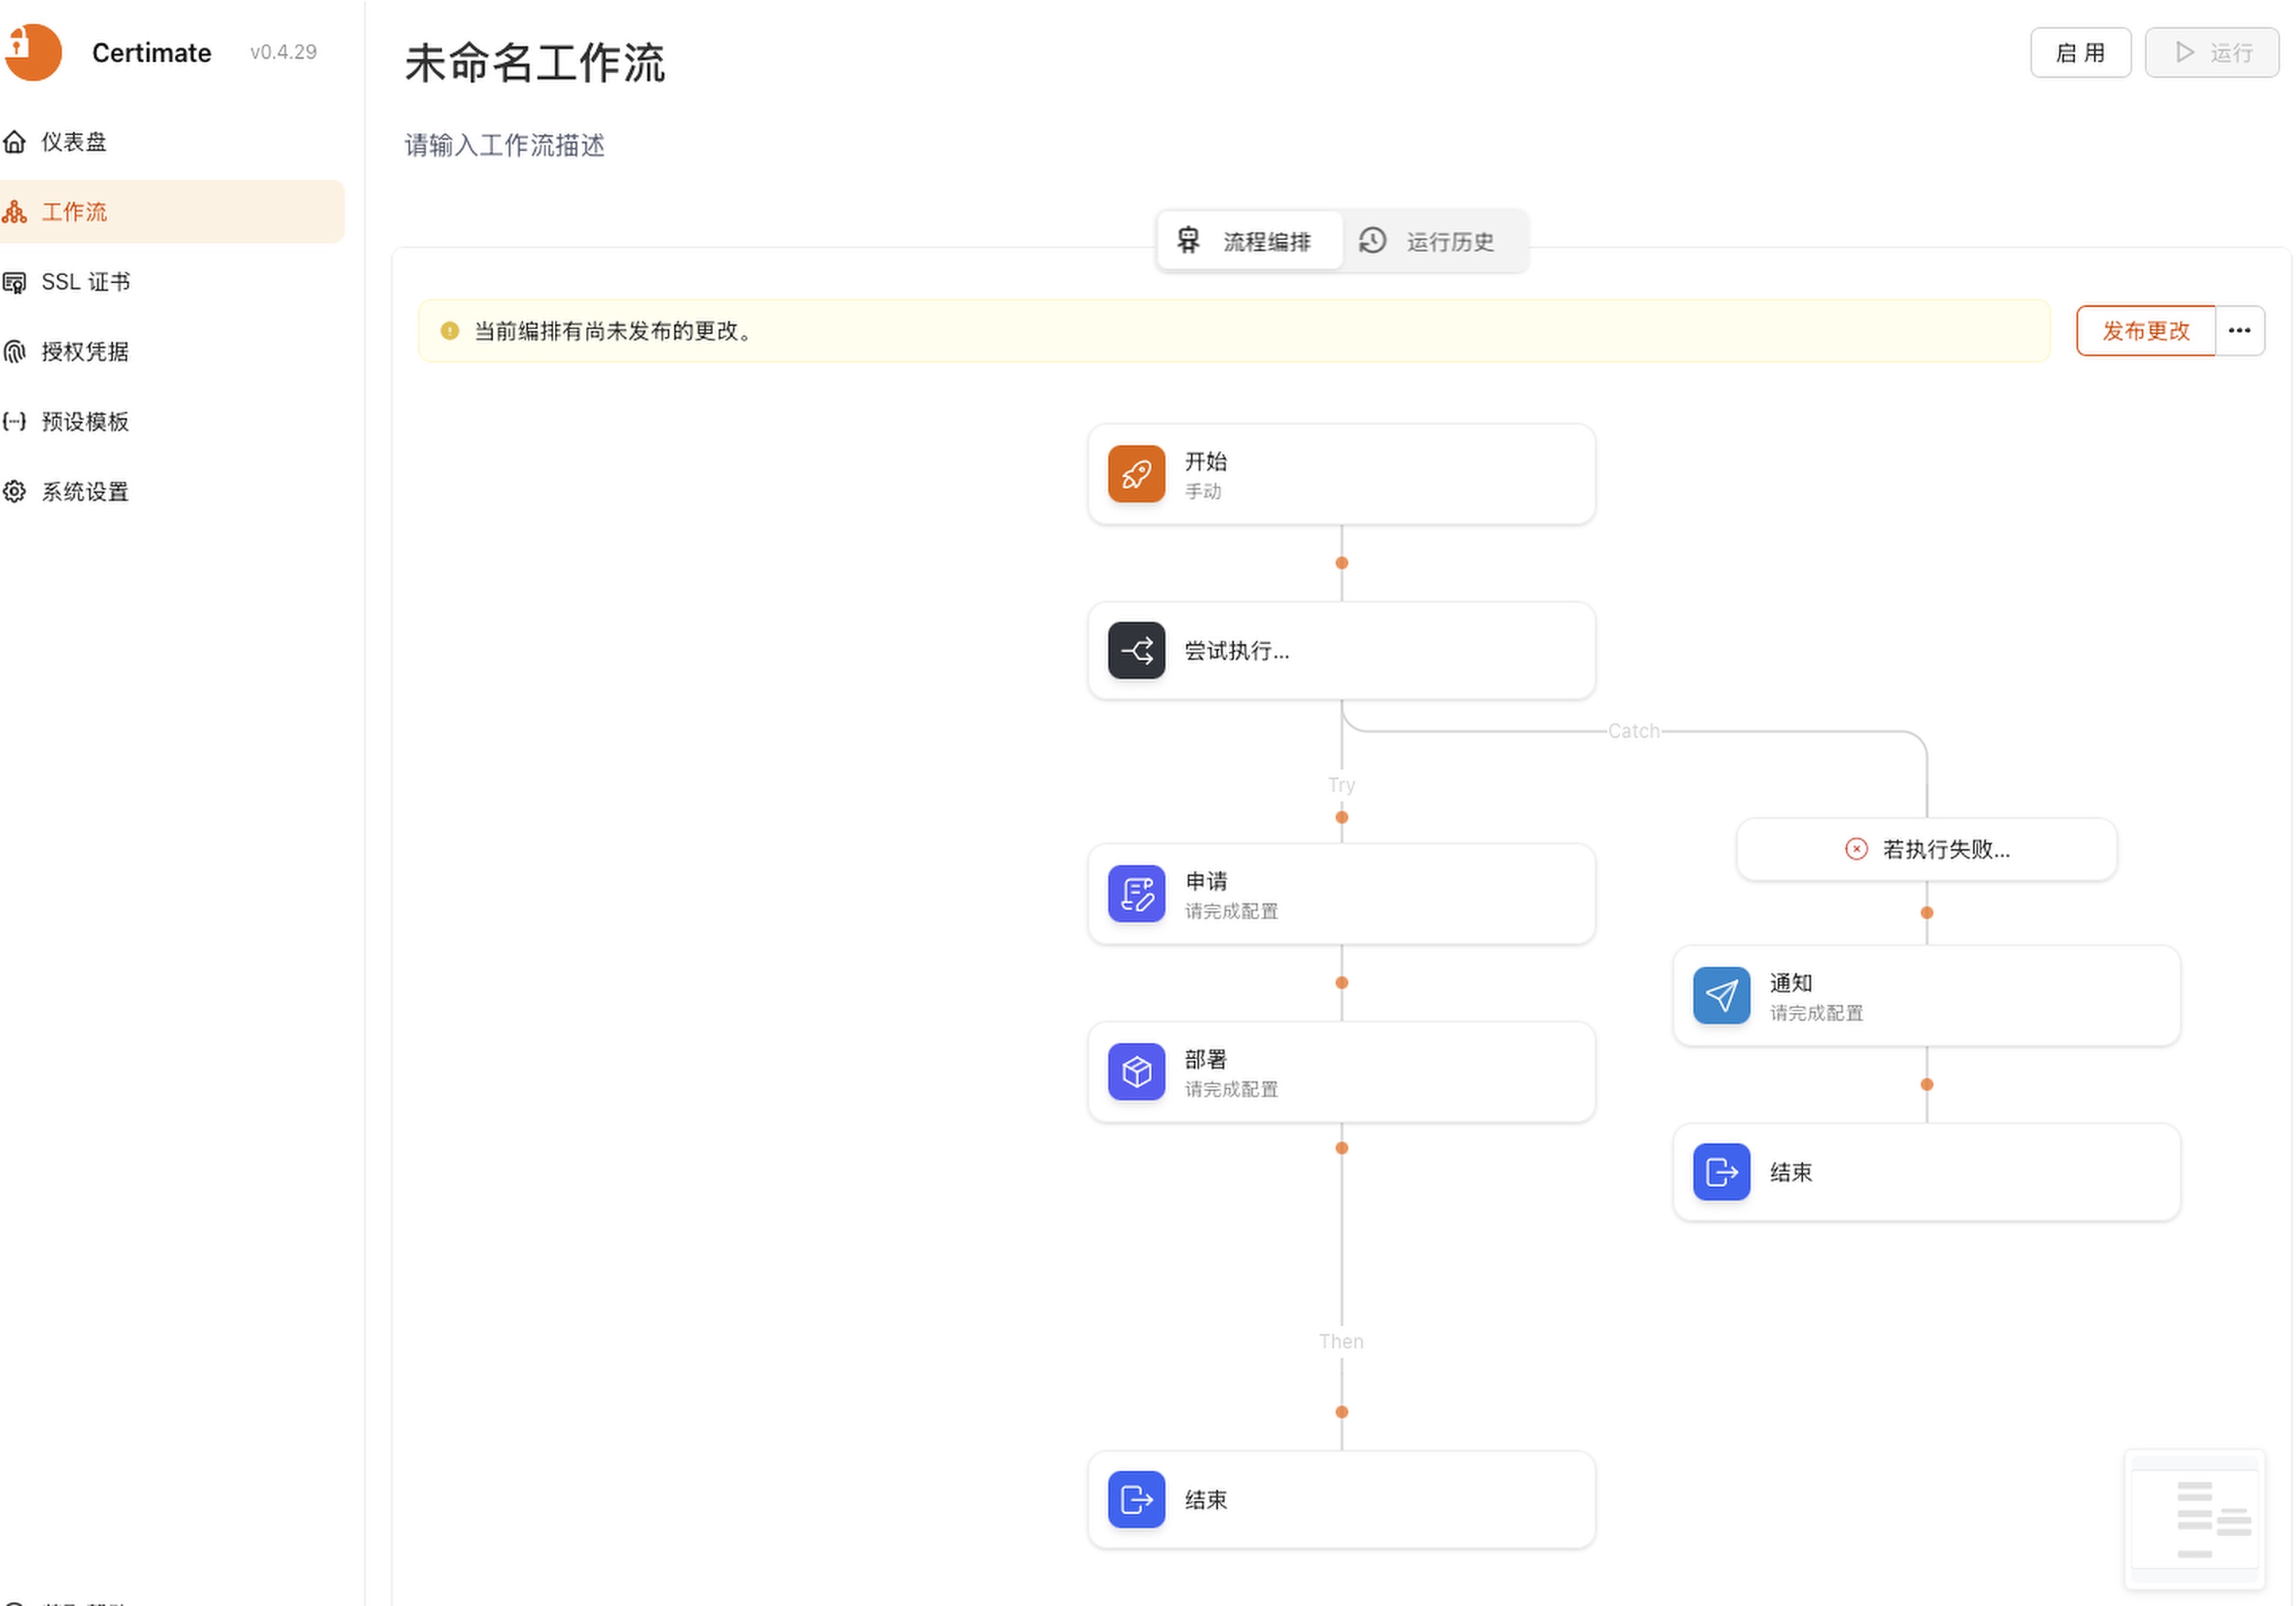Go to 授权凭据 menu item
This screenshot has width=2296, height=1606.
click(172, 352)
